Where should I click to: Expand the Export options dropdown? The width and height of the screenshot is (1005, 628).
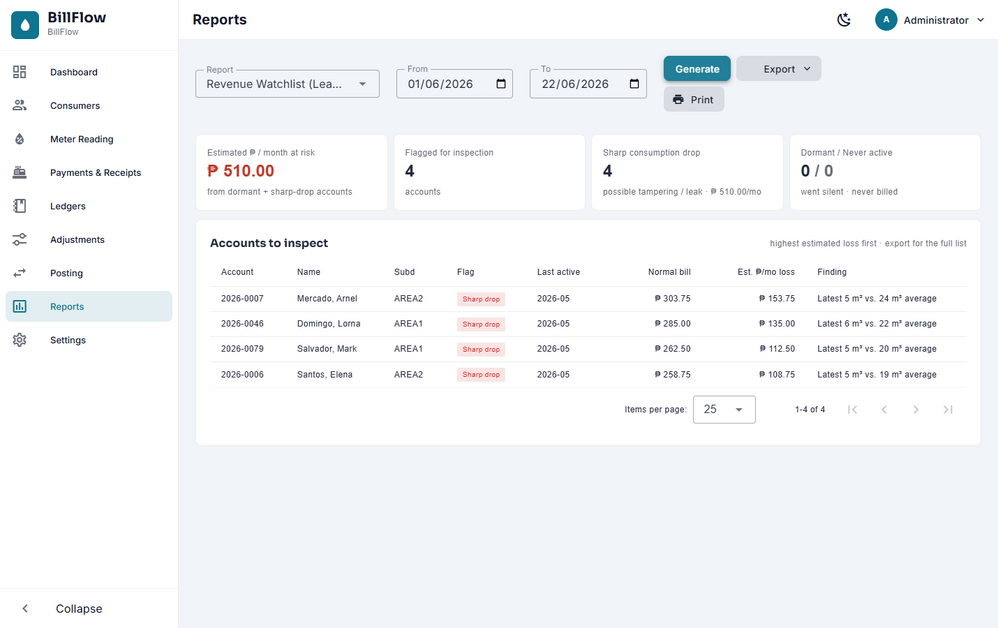pos(779,69)
